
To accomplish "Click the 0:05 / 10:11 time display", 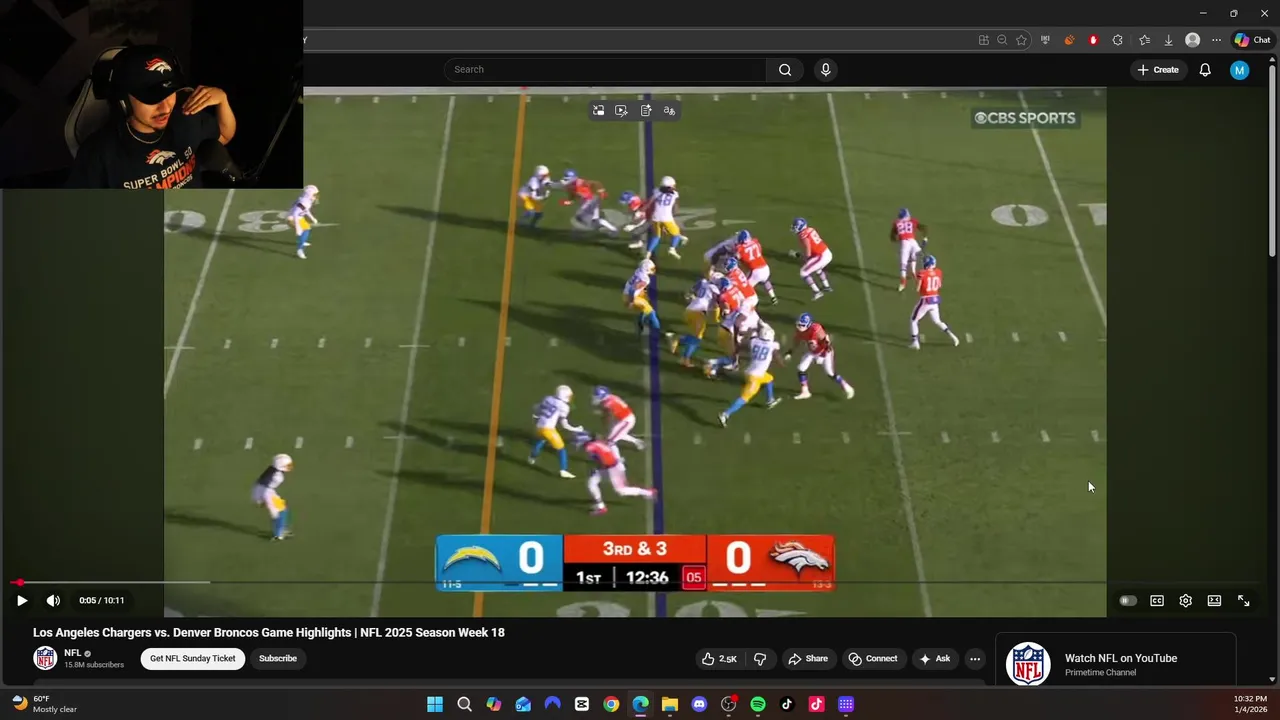I will click(102, 601).
